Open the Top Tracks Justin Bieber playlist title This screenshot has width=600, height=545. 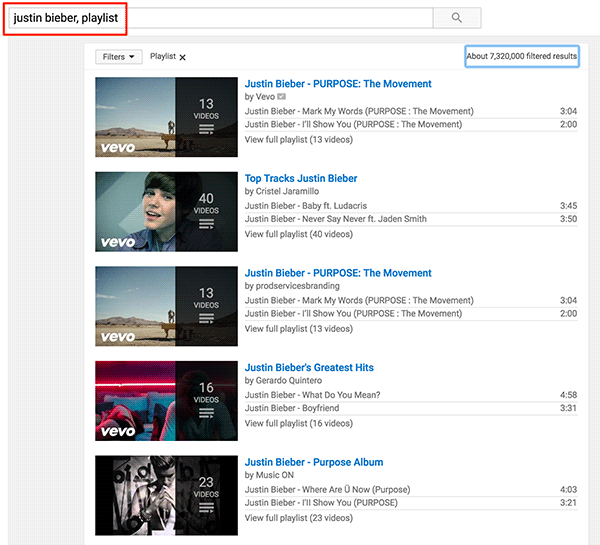pos(301,178)
